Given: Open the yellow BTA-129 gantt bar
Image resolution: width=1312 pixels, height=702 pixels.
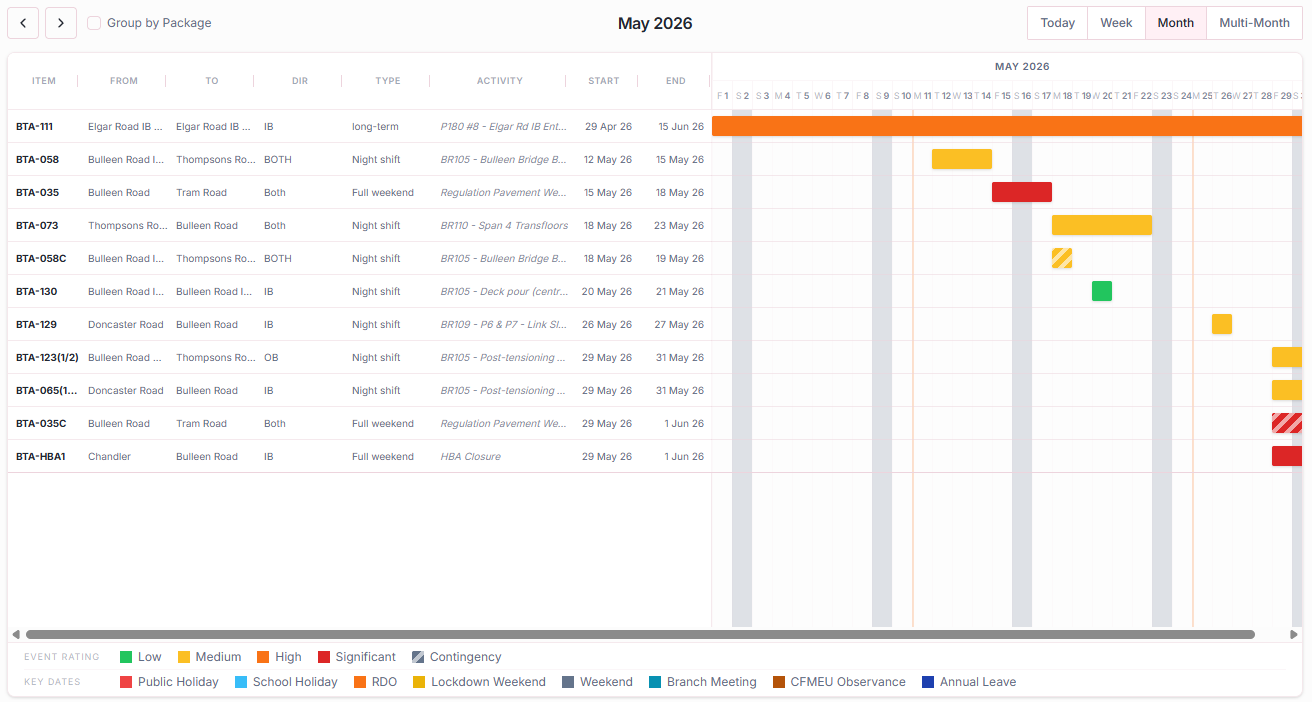Looking at the screenshot, I should pyautogui.click(x=1222, y=324).
